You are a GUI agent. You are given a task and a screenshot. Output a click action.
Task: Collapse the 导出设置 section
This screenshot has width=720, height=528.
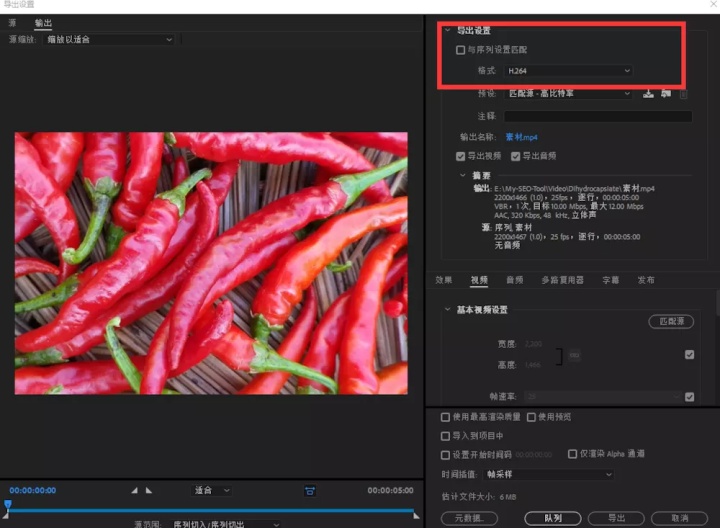coord(447,30)
